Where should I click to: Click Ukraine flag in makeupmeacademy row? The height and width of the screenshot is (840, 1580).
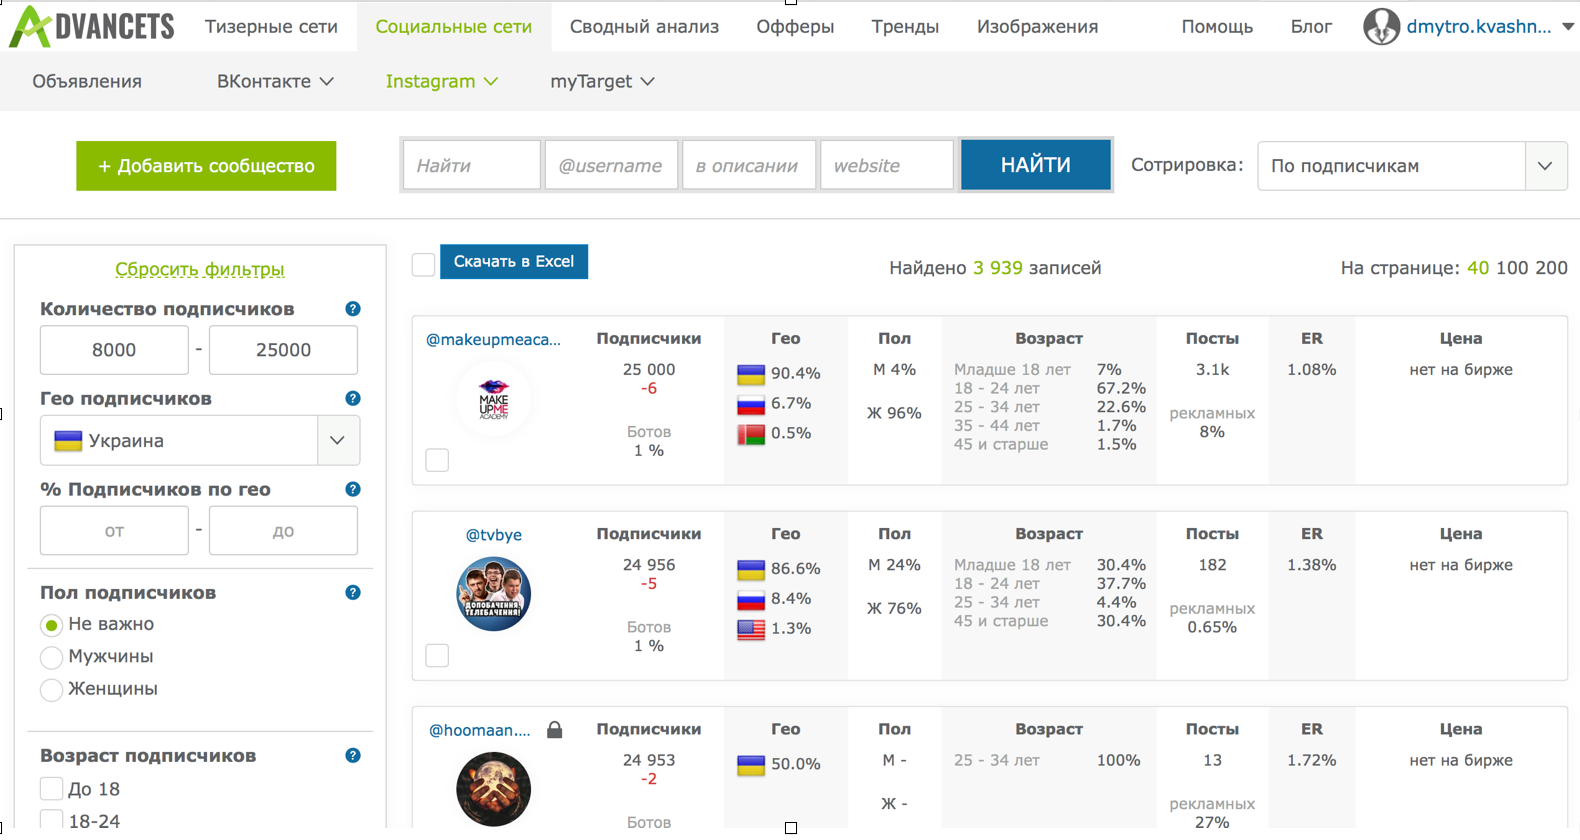click(x=751, y=374)
